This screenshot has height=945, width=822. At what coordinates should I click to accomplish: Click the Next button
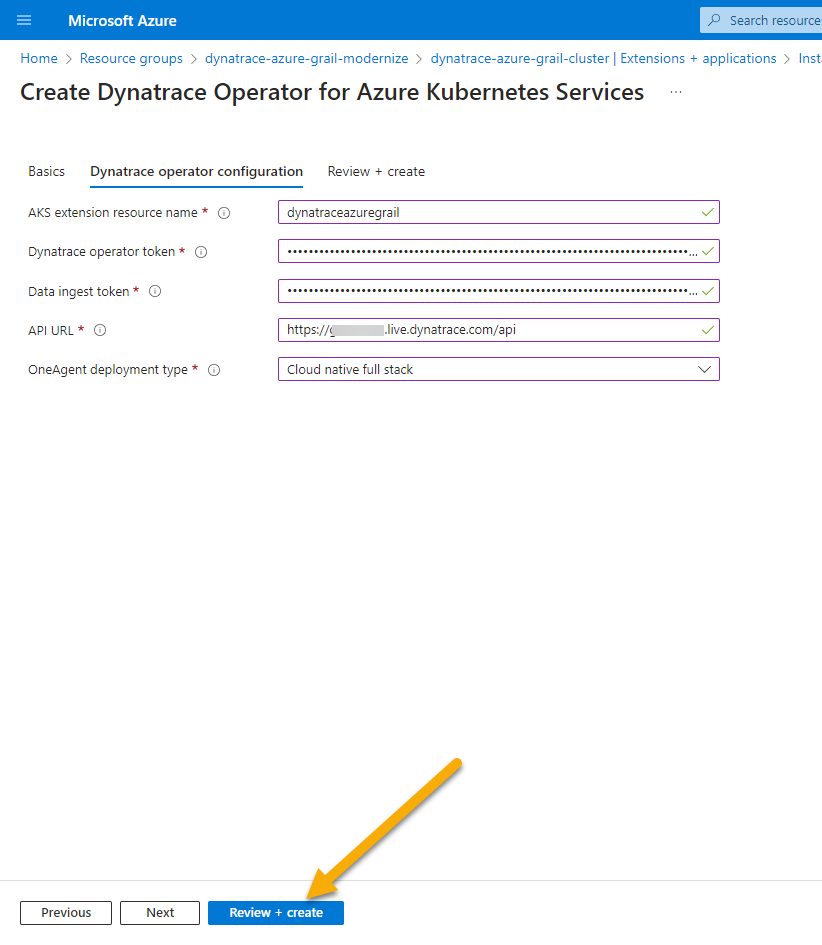click(x=160, y=913)
